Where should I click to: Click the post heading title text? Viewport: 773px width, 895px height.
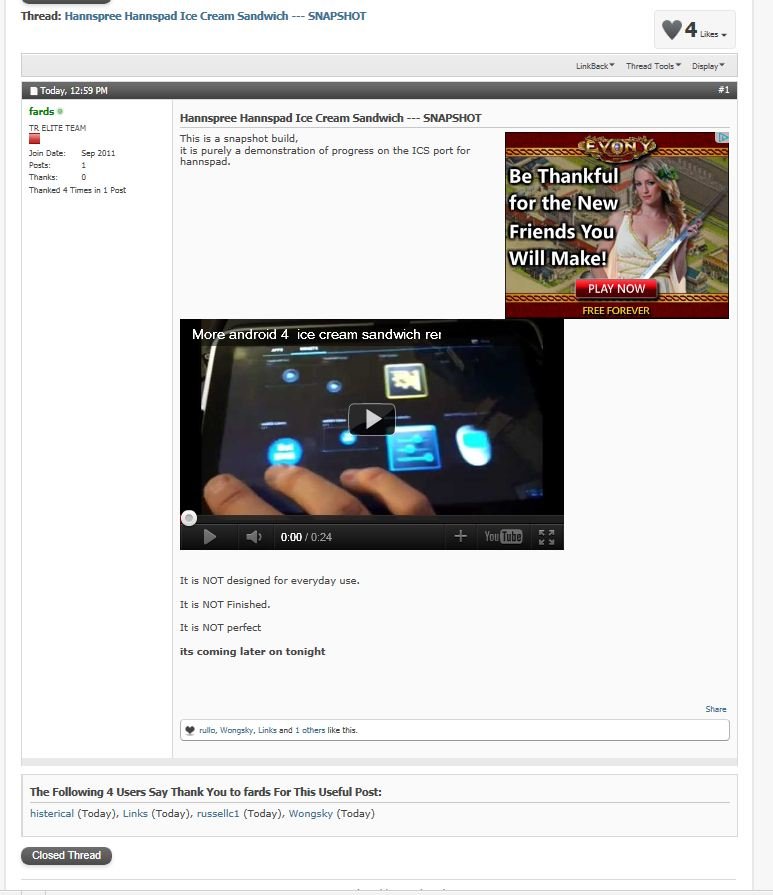(x=331, y=118)
